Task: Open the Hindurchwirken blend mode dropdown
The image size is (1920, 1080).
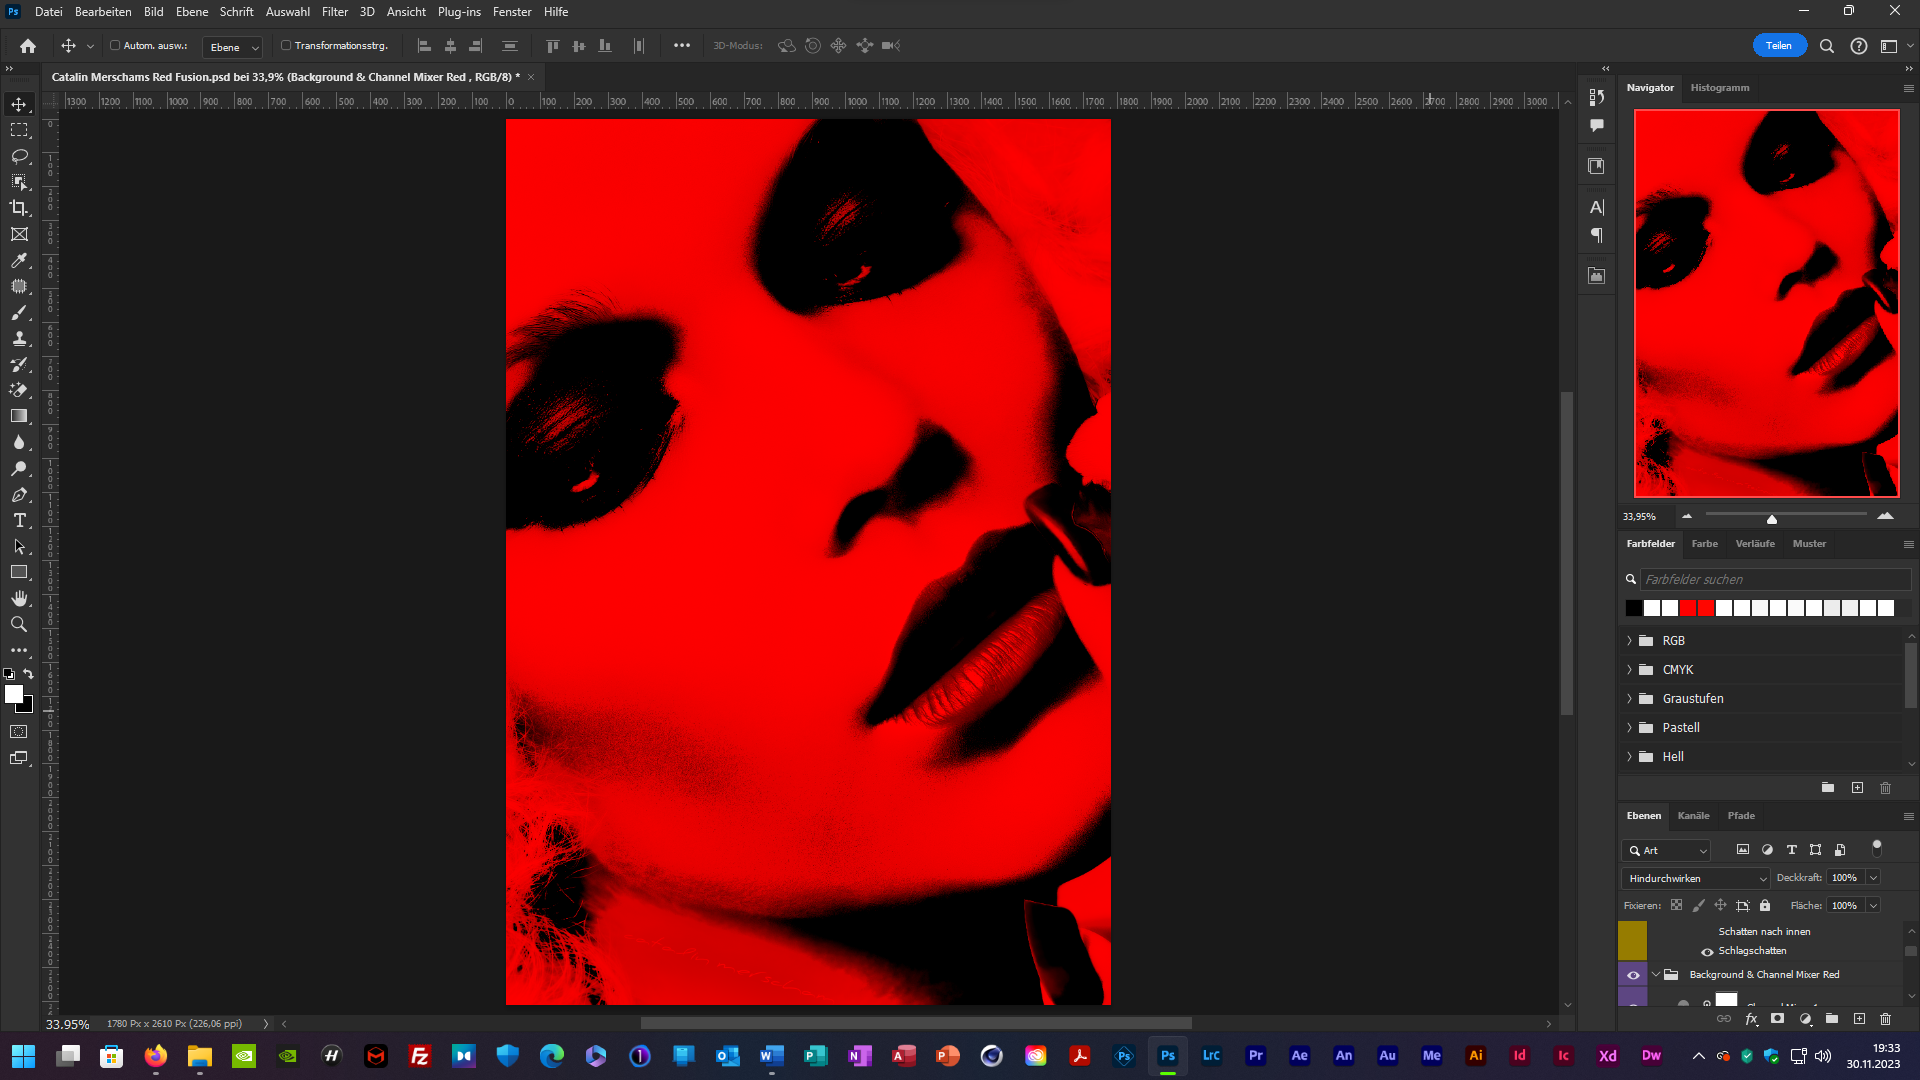Action: 1697,878
